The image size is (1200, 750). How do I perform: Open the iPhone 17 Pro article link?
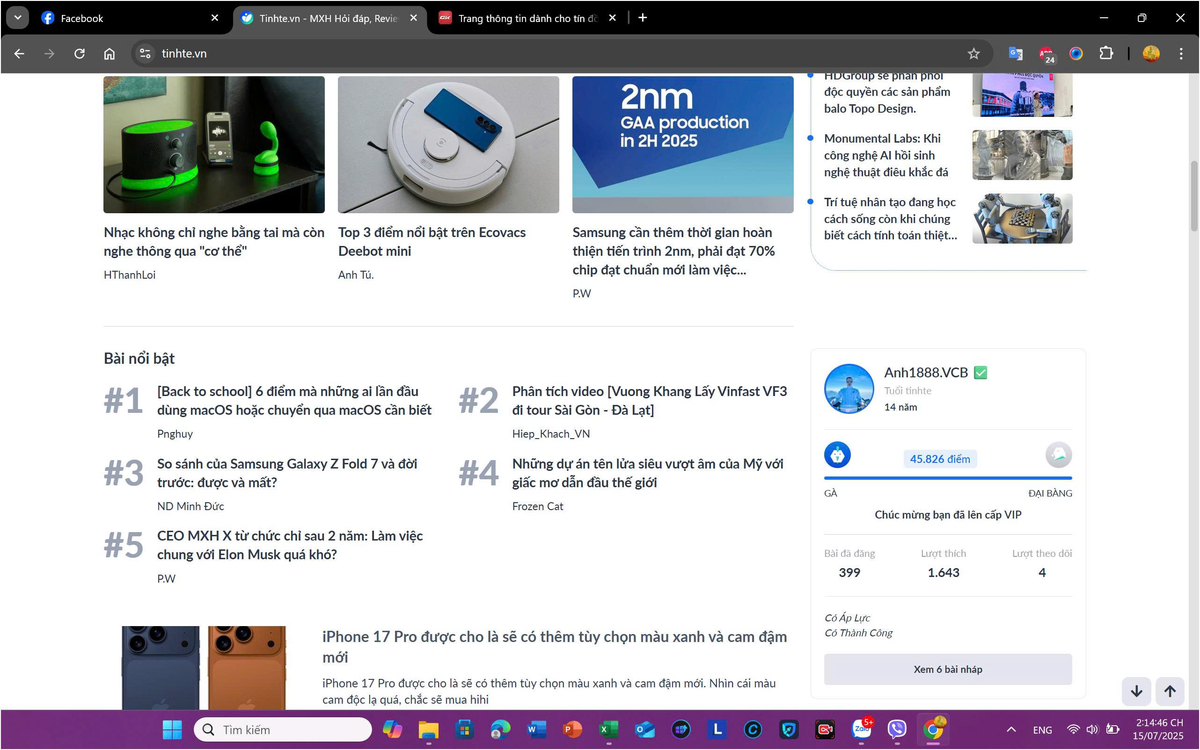click(554, 646)
